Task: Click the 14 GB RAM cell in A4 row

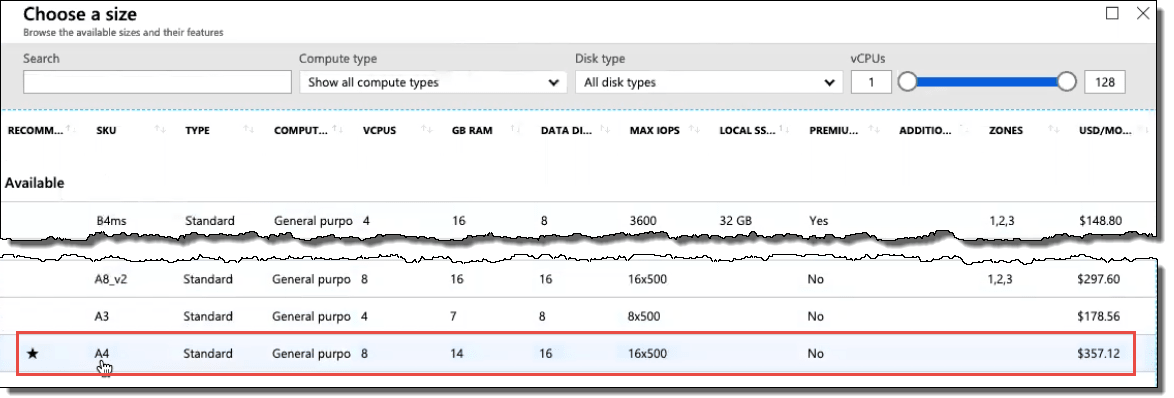Action: 457,353
